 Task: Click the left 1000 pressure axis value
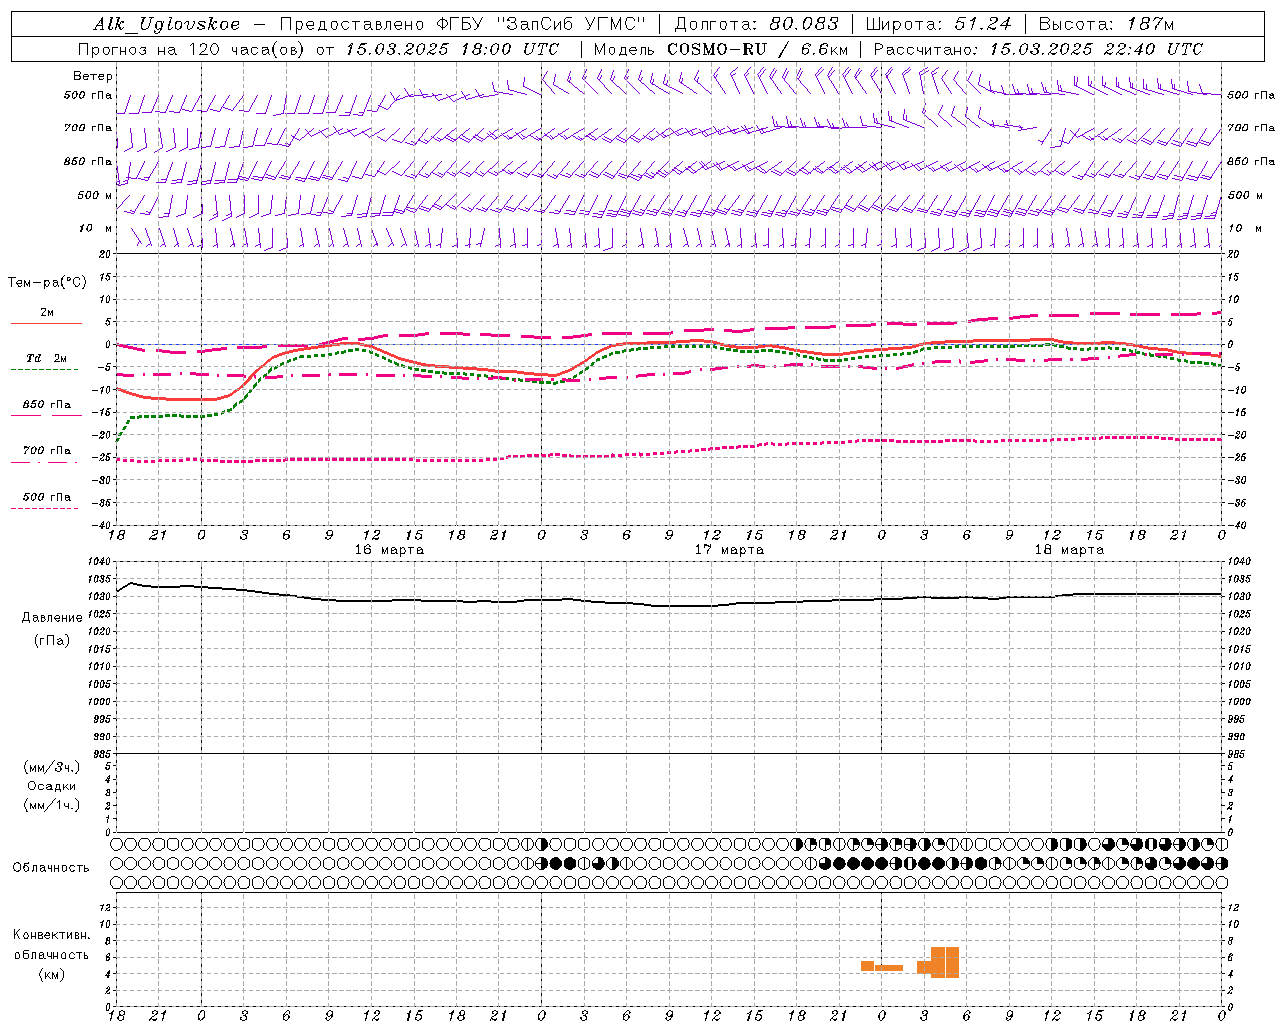click(x=100, y=702)
